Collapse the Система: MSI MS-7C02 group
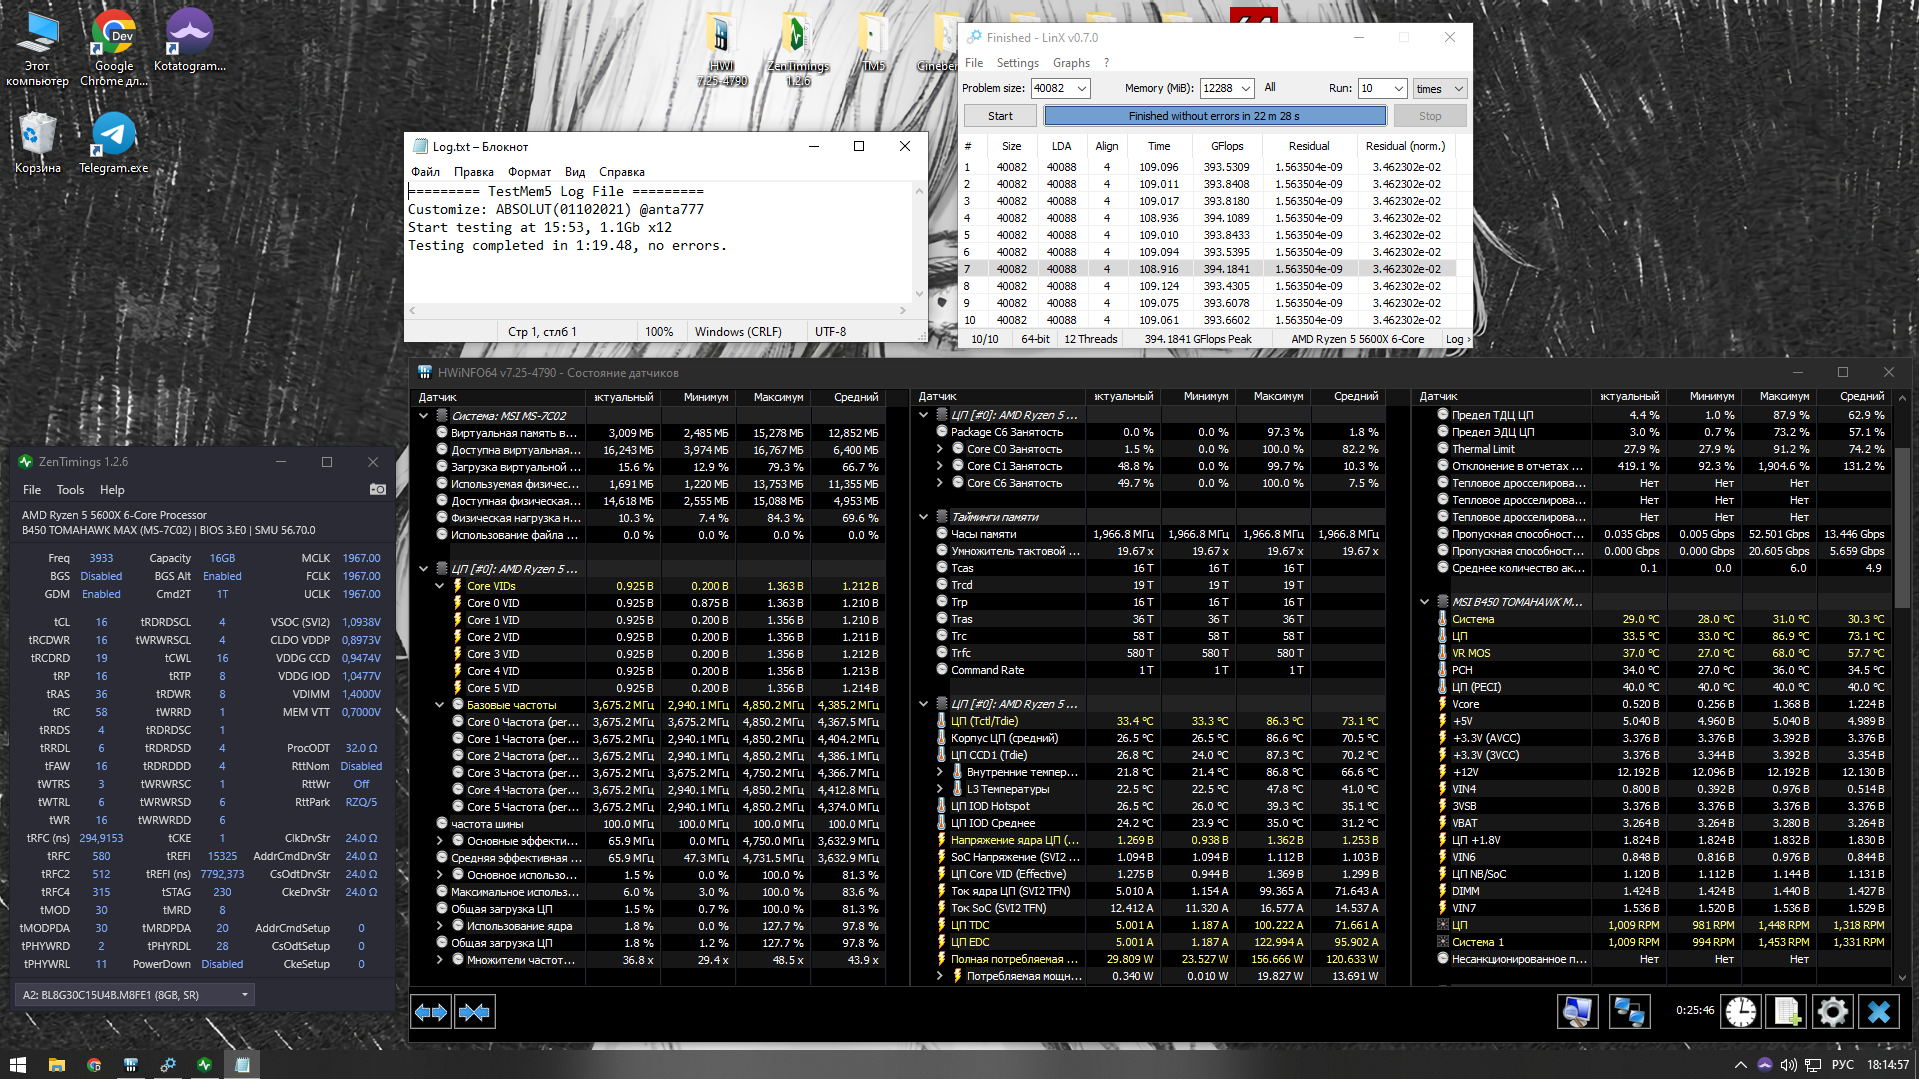1919x1079 pixels. 424,416
